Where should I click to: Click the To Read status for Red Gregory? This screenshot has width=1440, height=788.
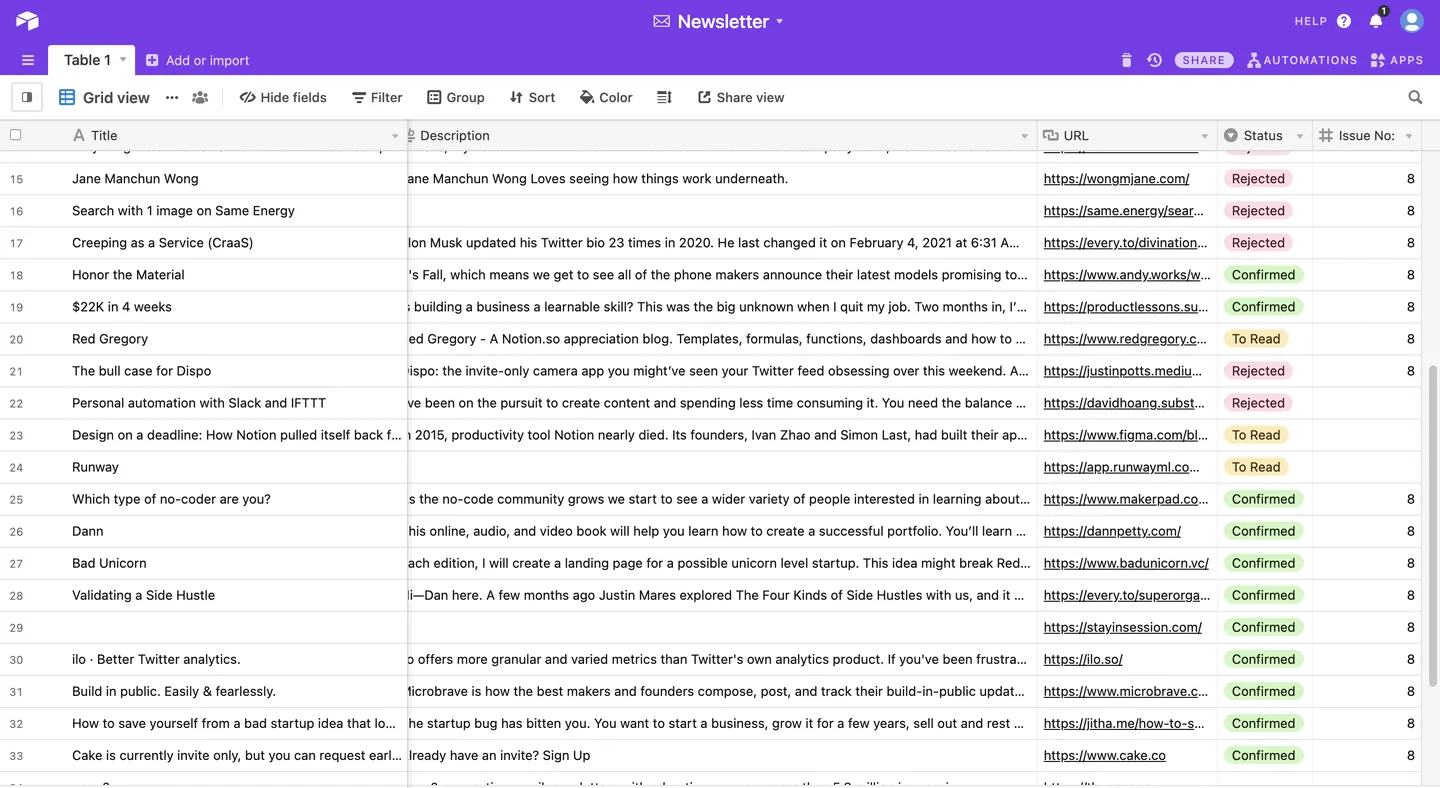(1256, 339)
